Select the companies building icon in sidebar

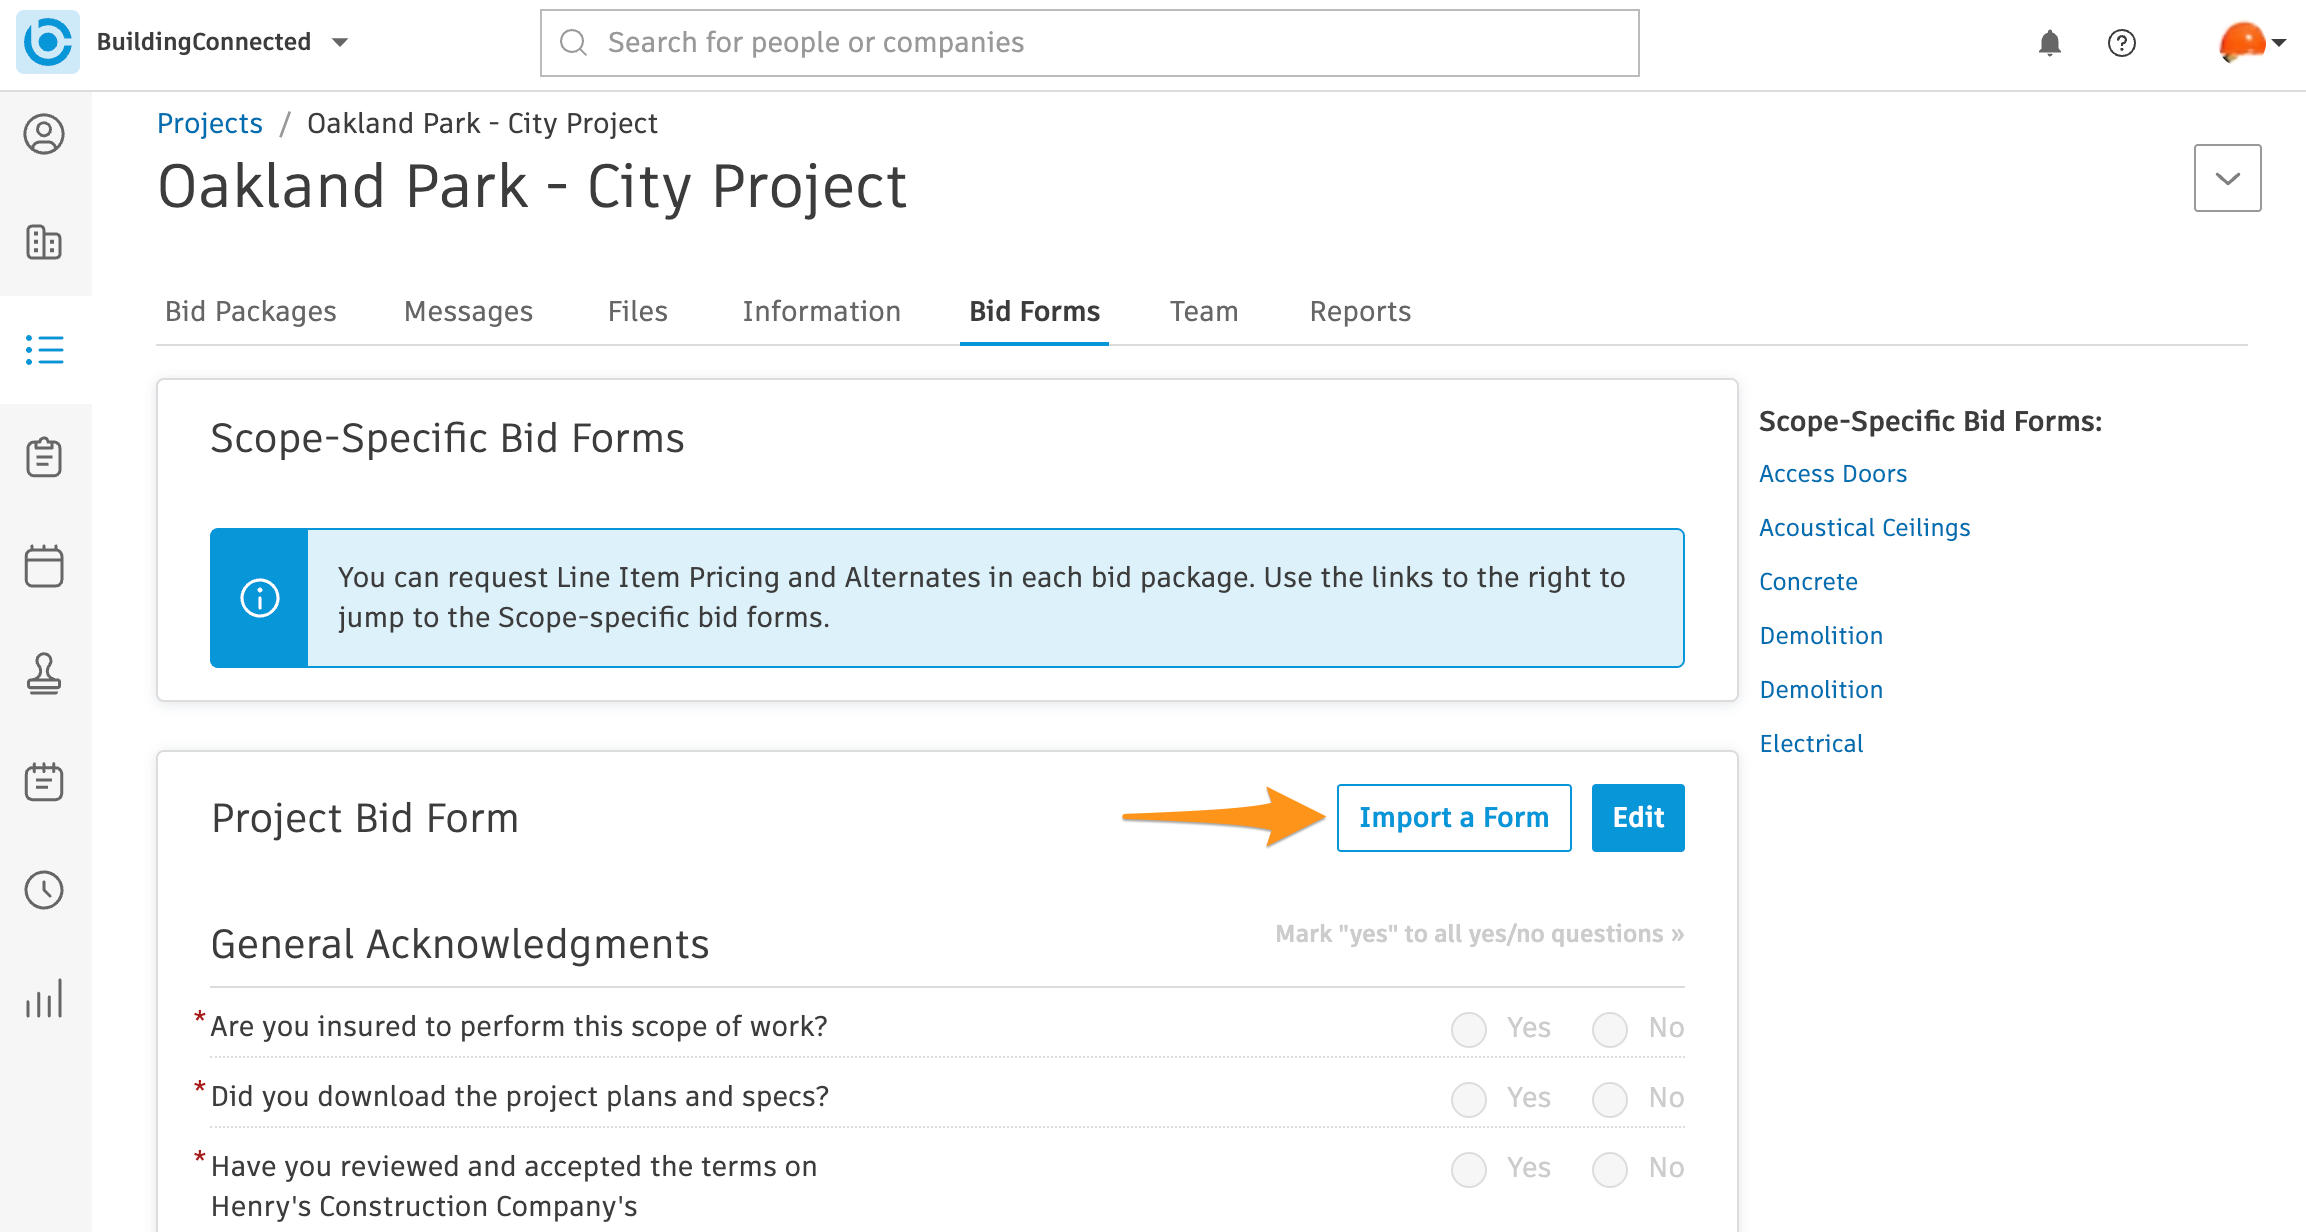coord(44,242)
